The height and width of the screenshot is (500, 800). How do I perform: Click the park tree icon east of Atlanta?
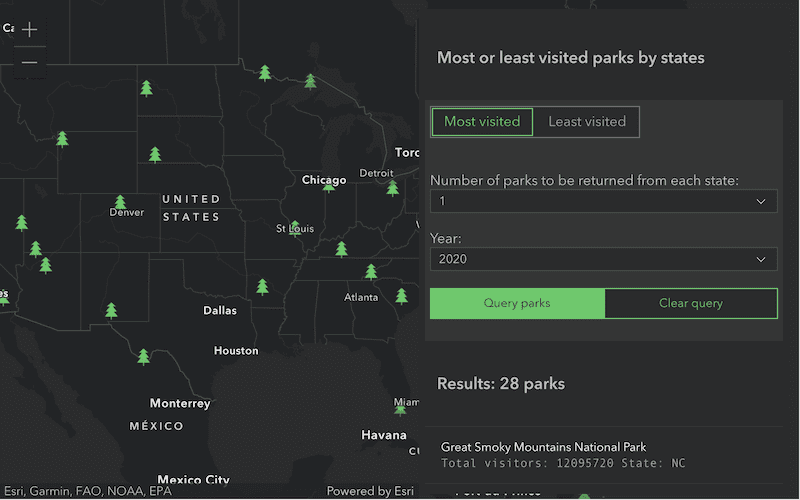point(401,296)
